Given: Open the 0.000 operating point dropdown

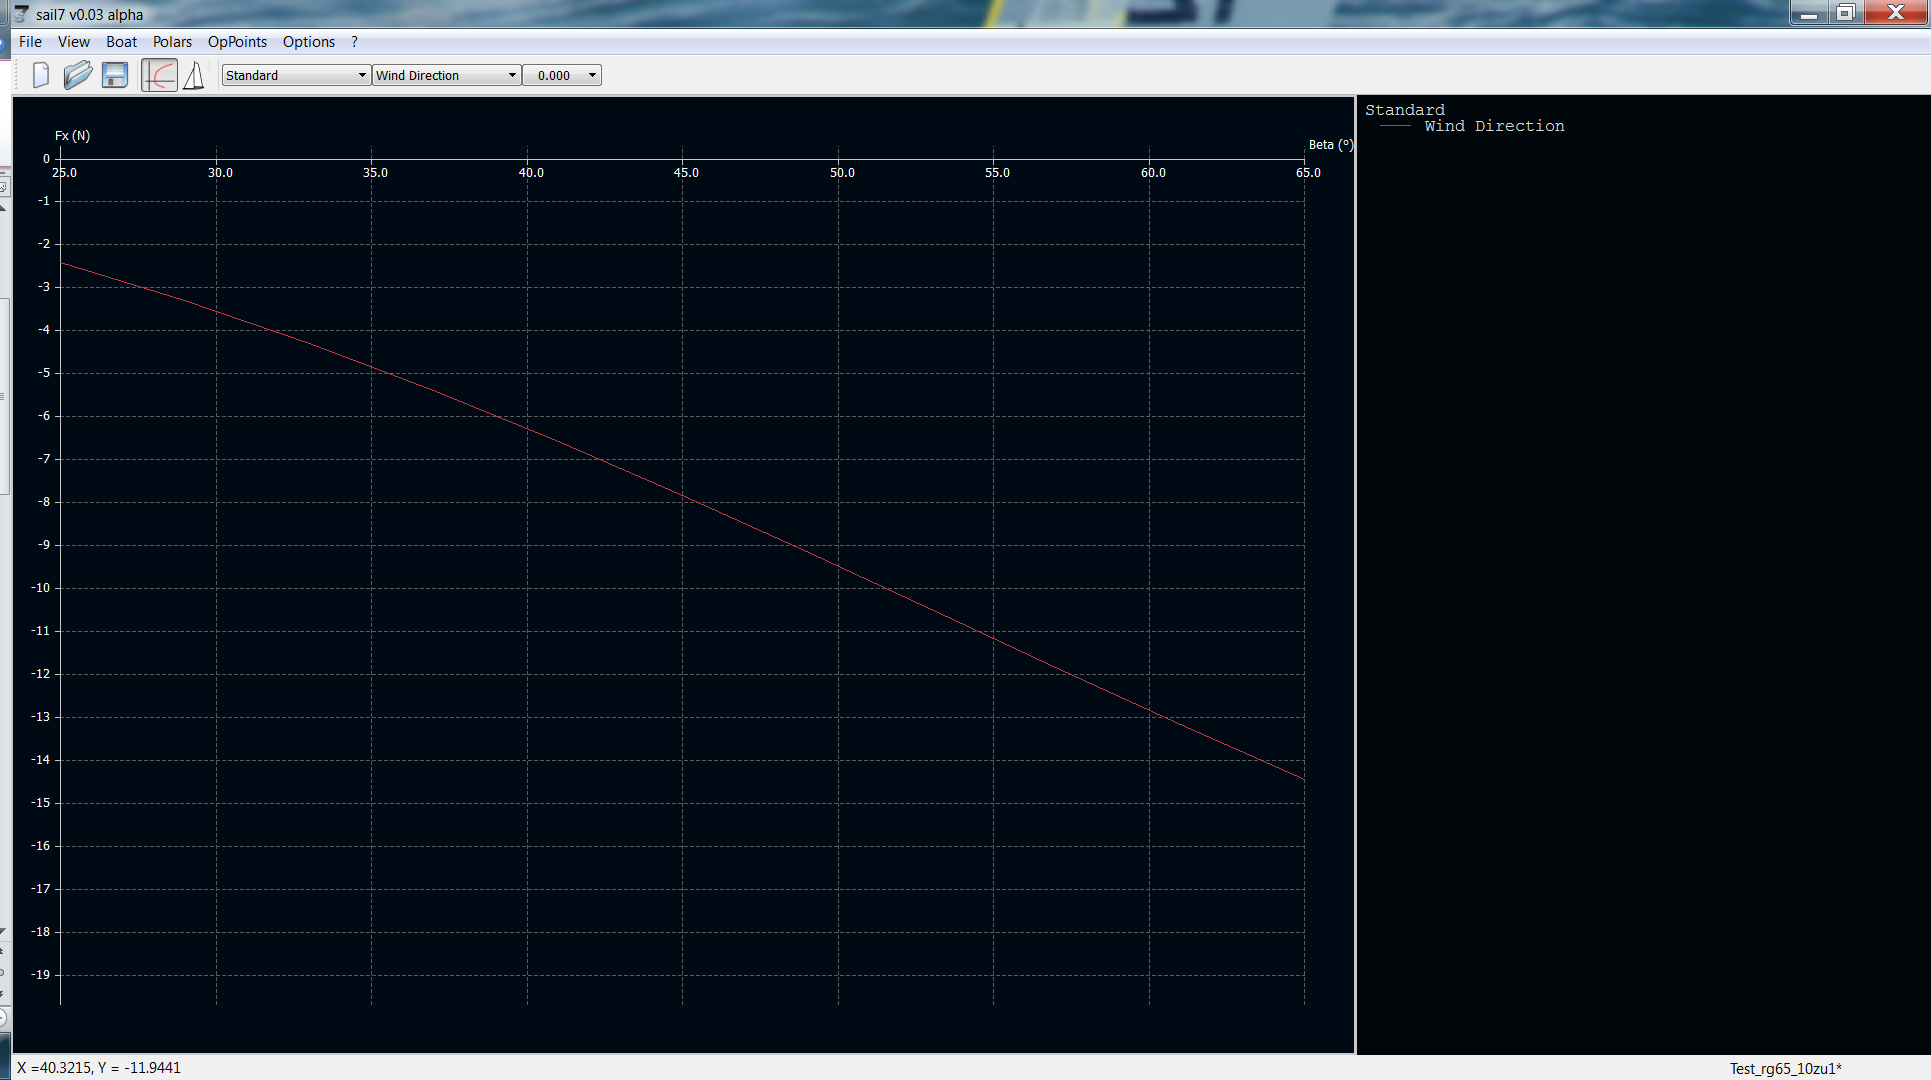Looking at the screenshot, I should pyautogui.click(x=562, y=75).
